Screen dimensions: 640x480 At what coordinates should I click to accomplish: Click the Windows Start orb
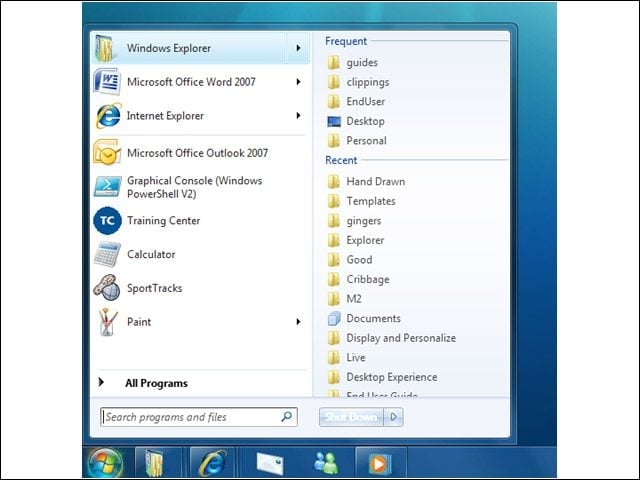(105, 463)
